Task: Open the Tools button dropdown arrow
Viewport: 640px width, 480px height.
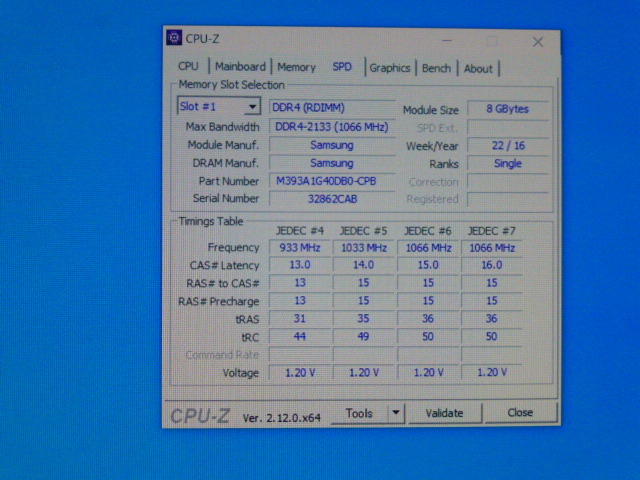Action: [x=396, y=413]
